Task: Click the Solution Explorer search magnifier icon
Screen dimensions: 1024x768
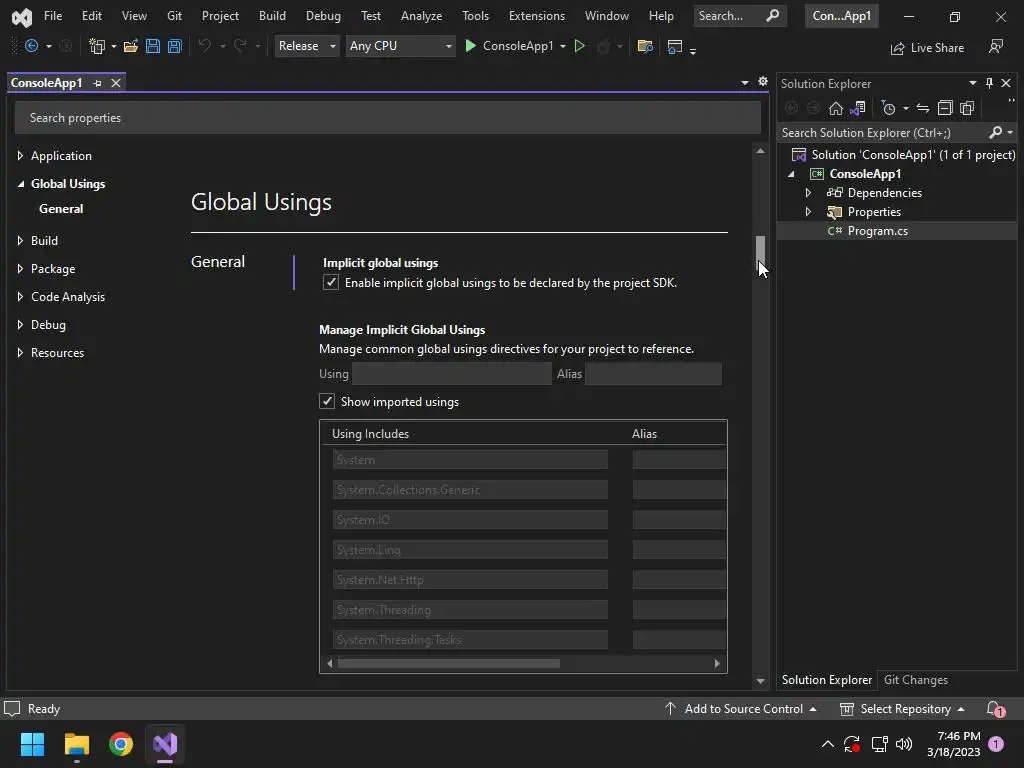Action: click(x=995, y=133)
